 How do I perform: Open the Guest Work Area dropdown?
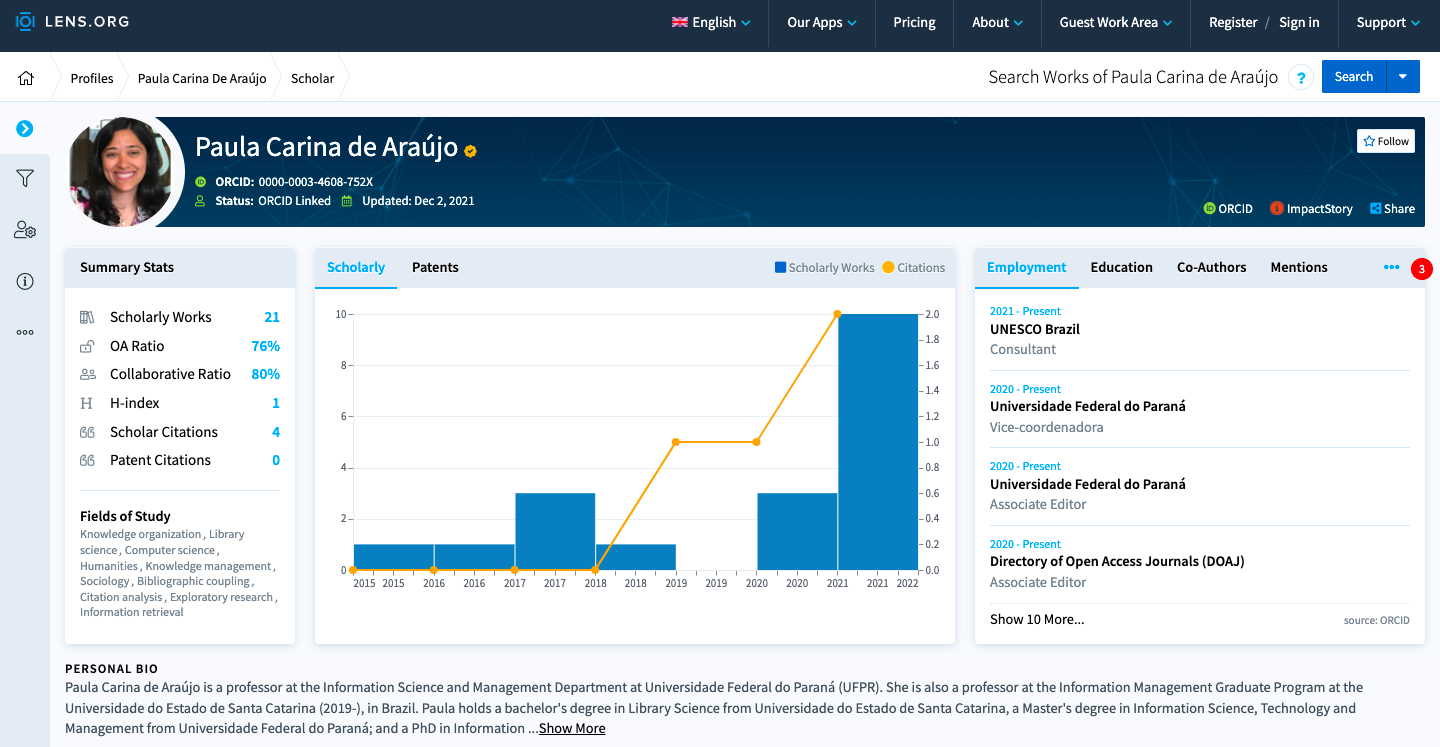point(1116,22)
